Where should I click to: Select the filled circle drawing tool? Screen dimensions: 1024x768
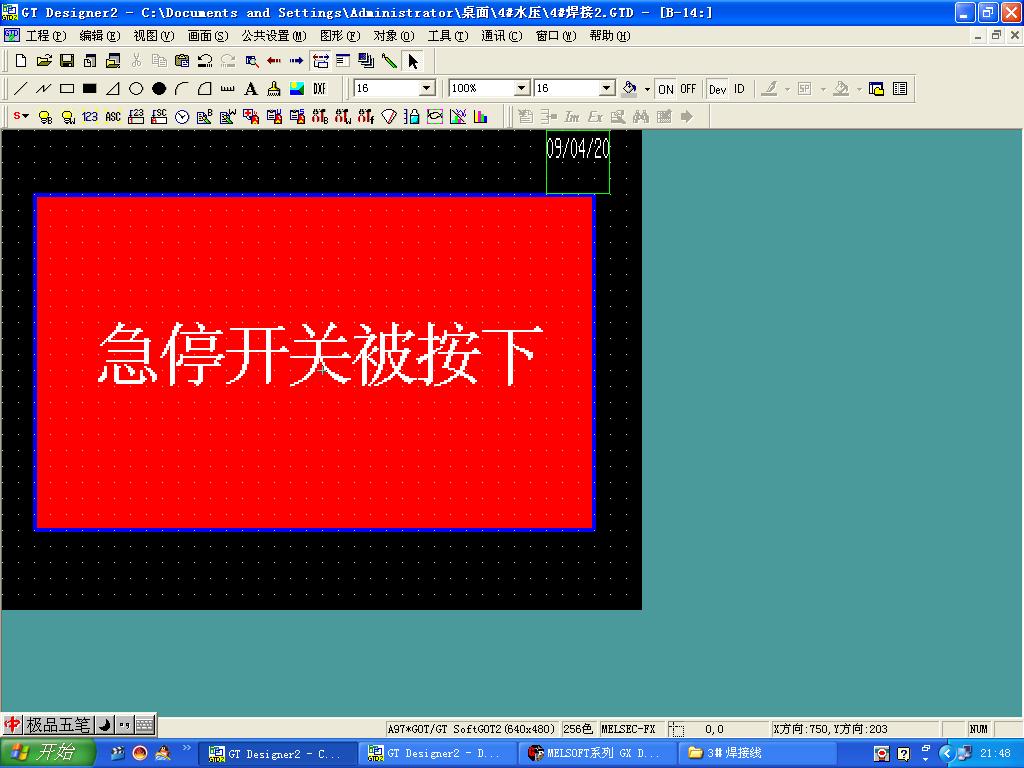click(x=159, y=89)
